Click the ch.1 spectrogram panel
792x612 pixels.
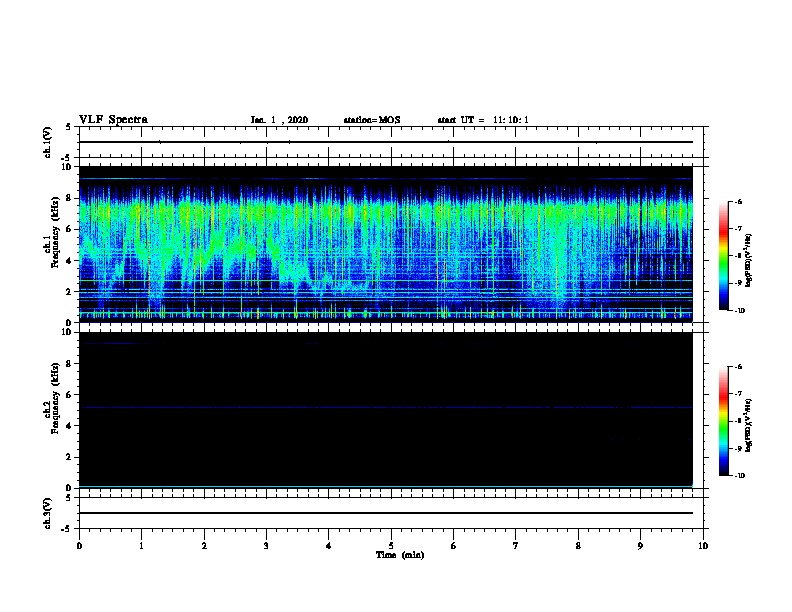[385, 244]
